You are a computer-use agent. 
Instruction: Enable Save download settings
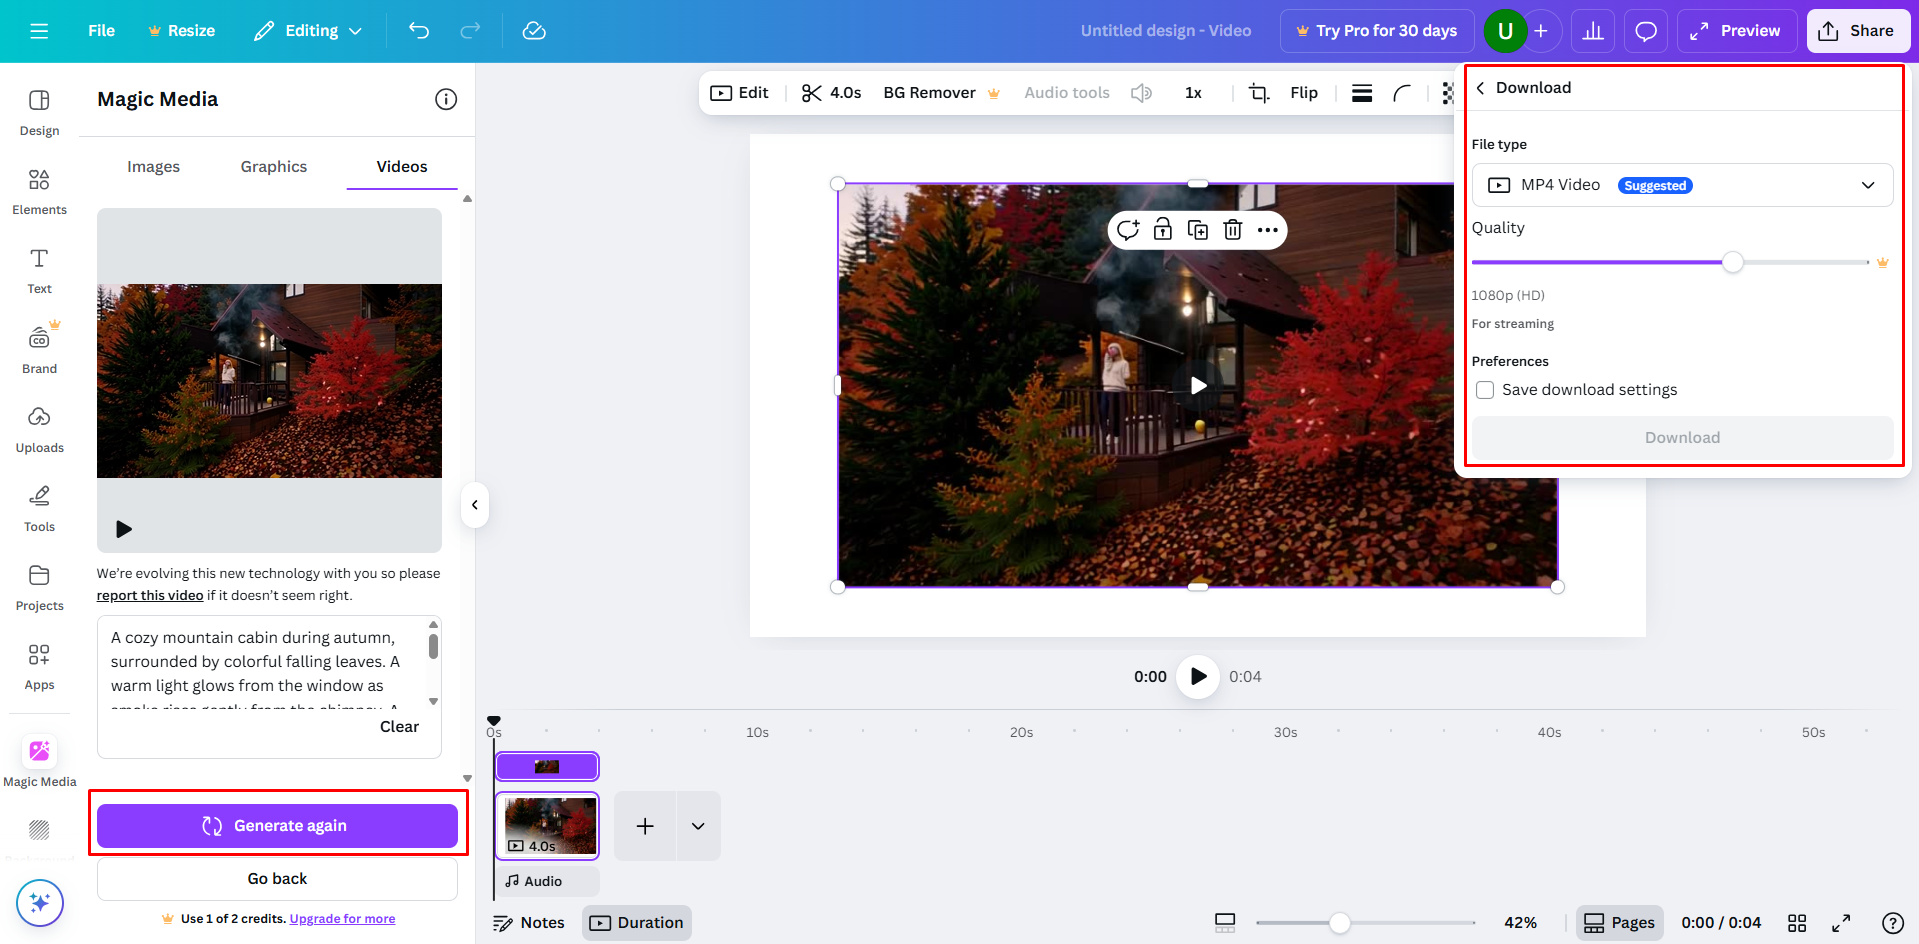tap(1484, 390)
